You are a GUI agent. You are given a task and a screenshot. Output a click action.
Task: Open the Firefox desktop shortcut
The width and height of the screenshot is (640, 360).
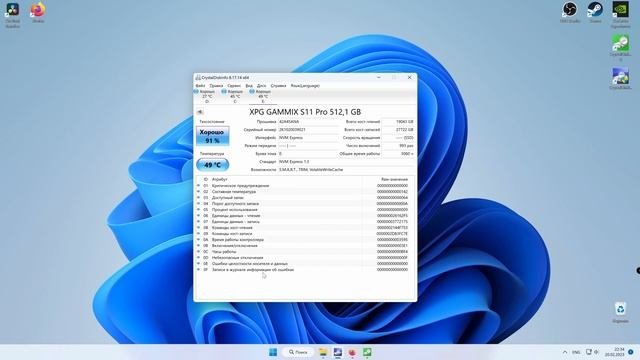coord(38,12)
